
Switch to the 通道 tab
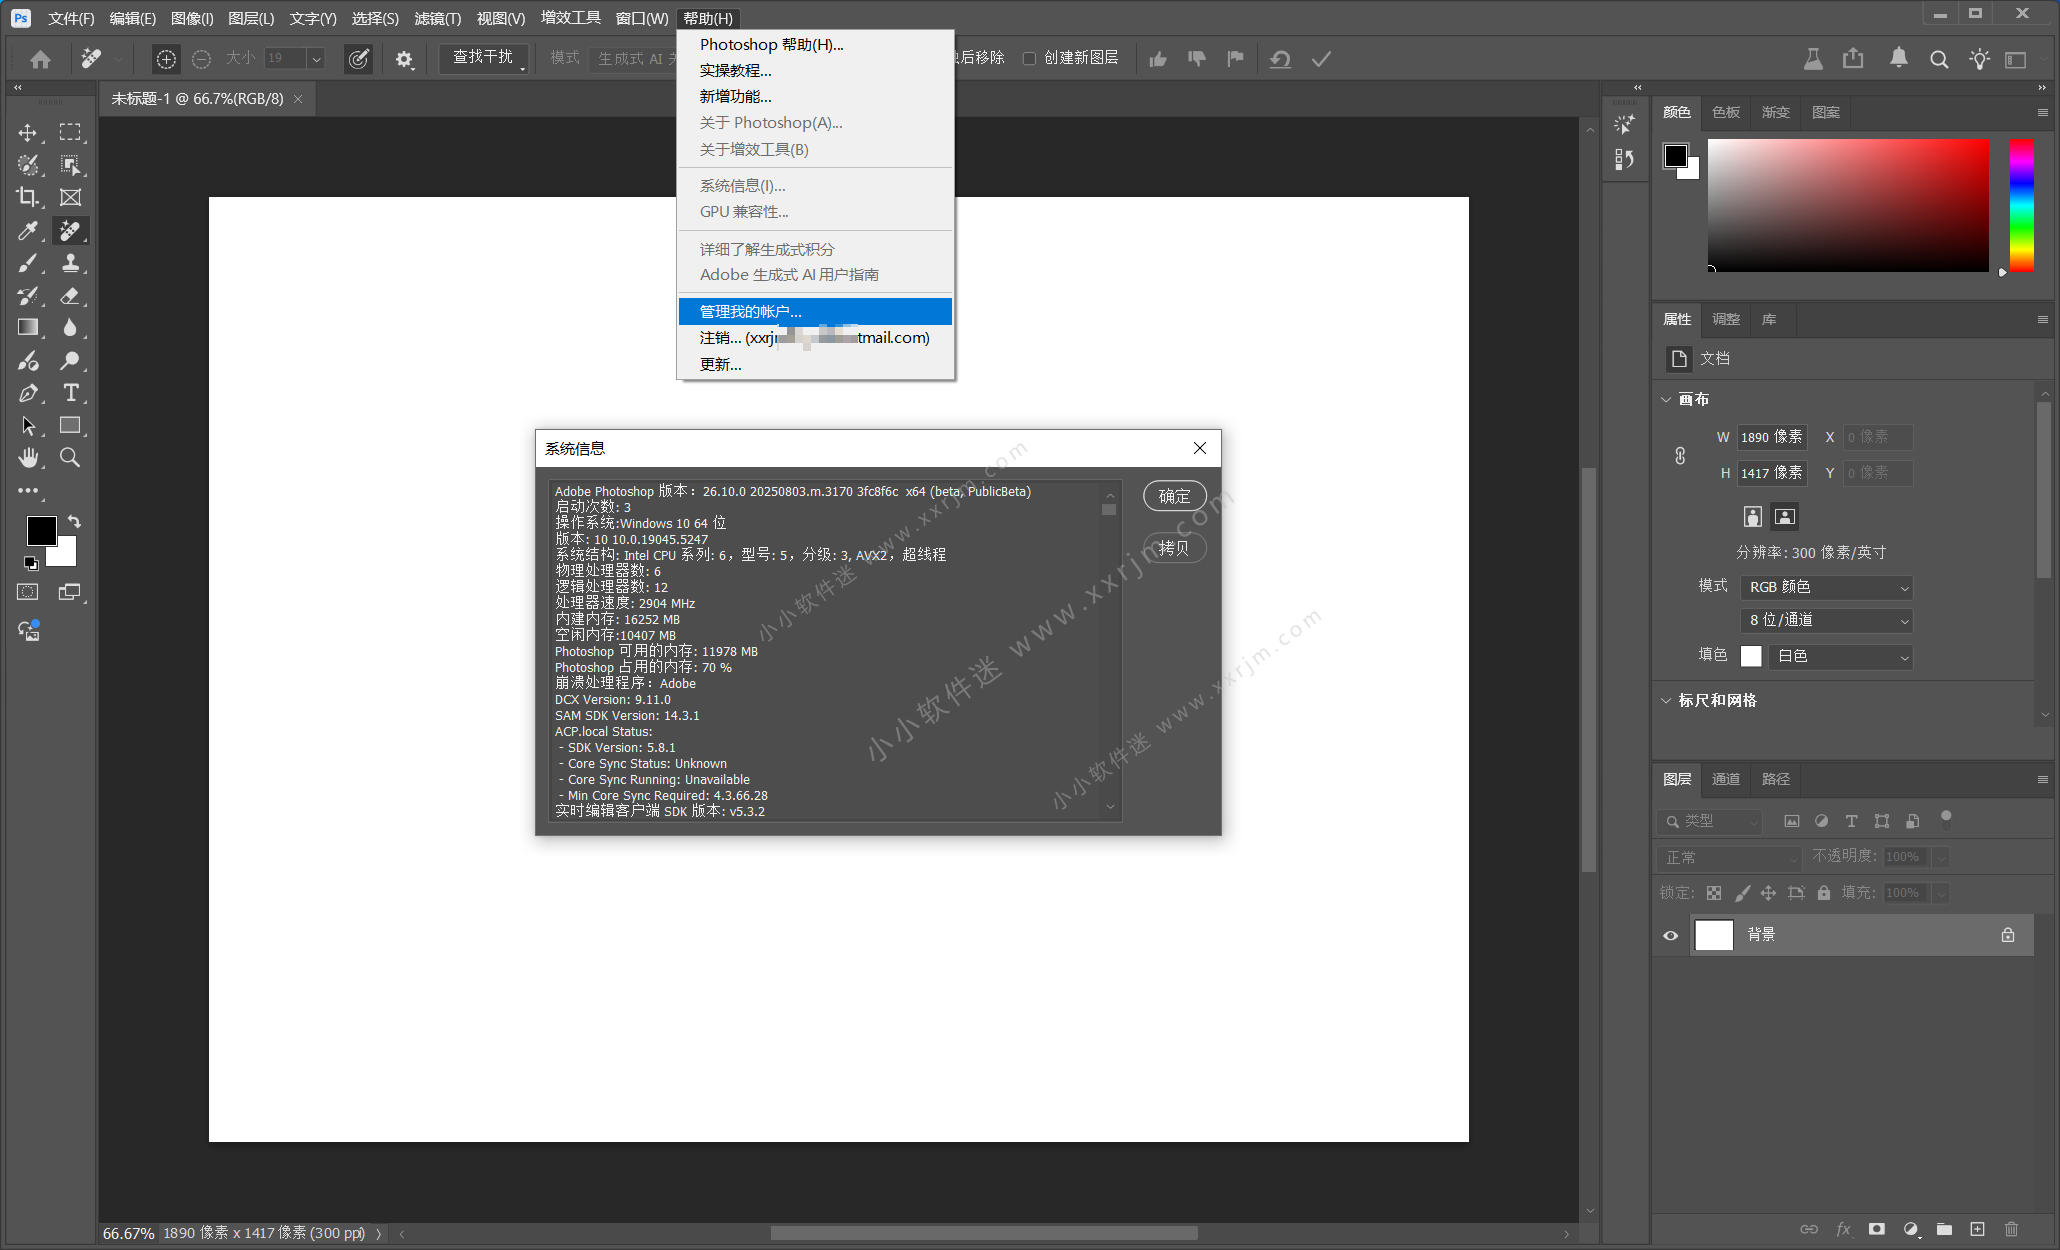1726,779
